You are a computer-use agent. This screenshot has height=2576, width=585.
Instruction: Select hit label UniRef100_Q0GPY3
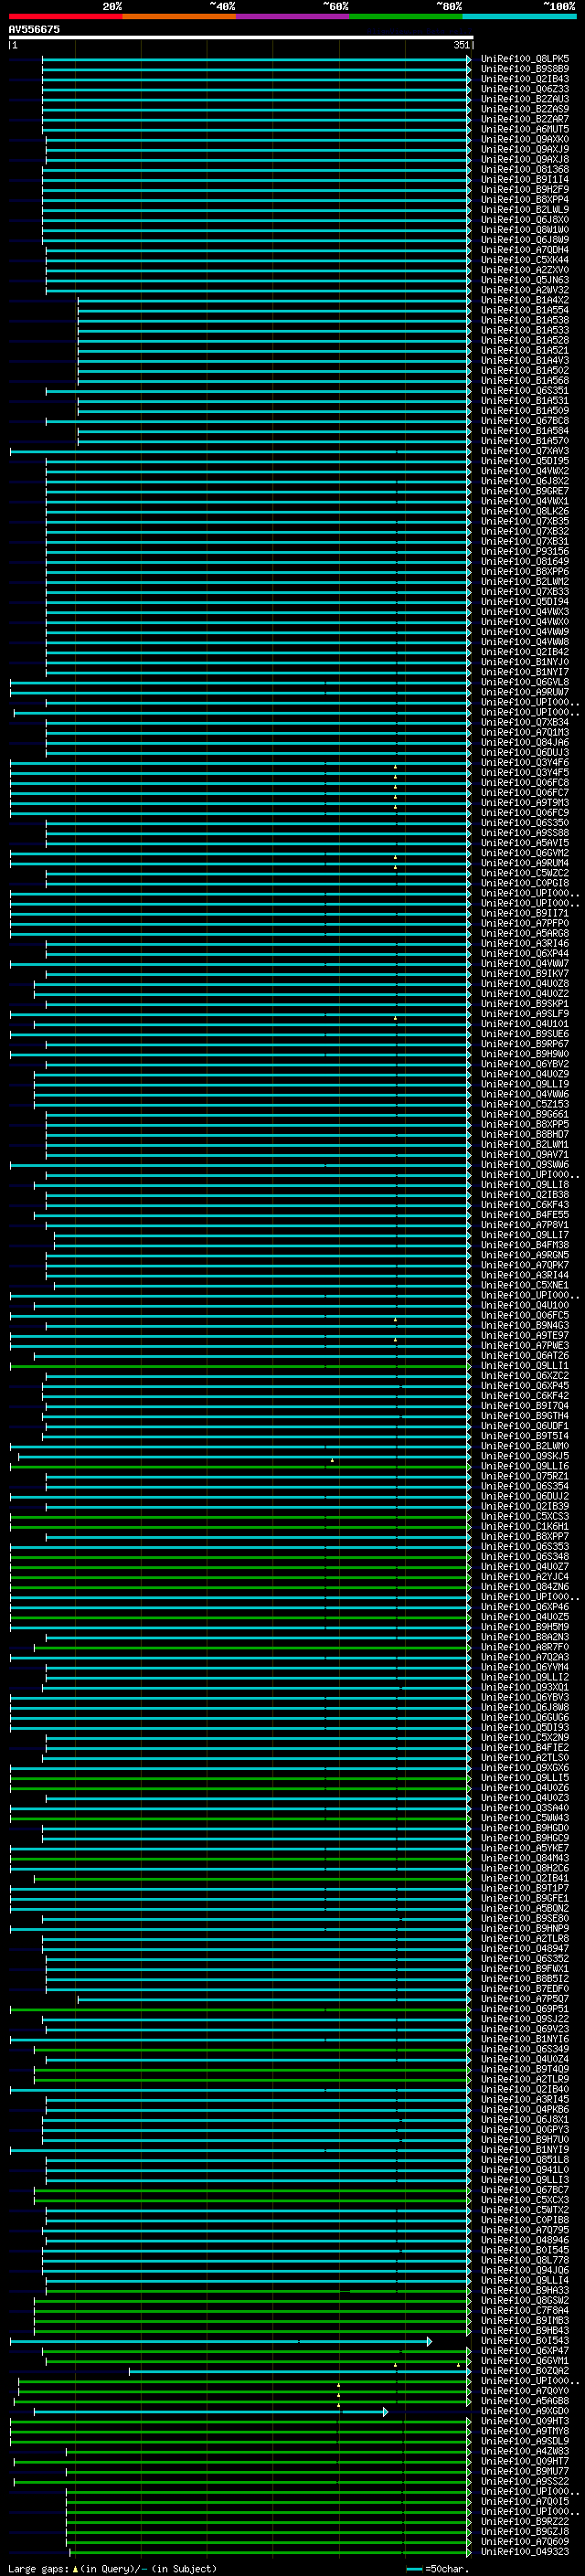click(x=525, y=2129)
